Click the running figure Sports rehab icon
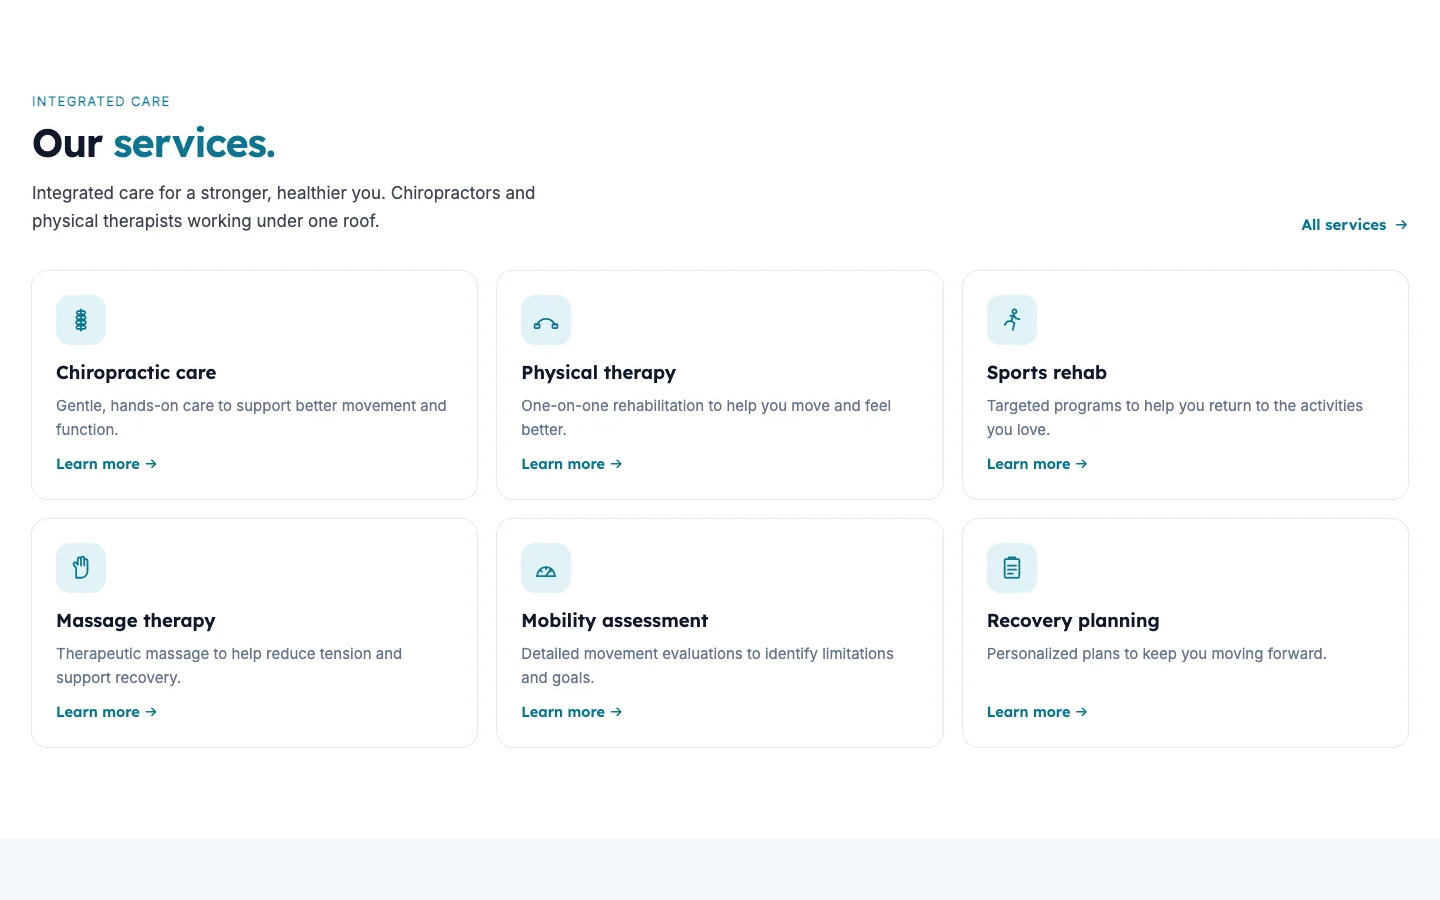Viewport: 1440px width, 900px height. click(x=1012, y=320)
